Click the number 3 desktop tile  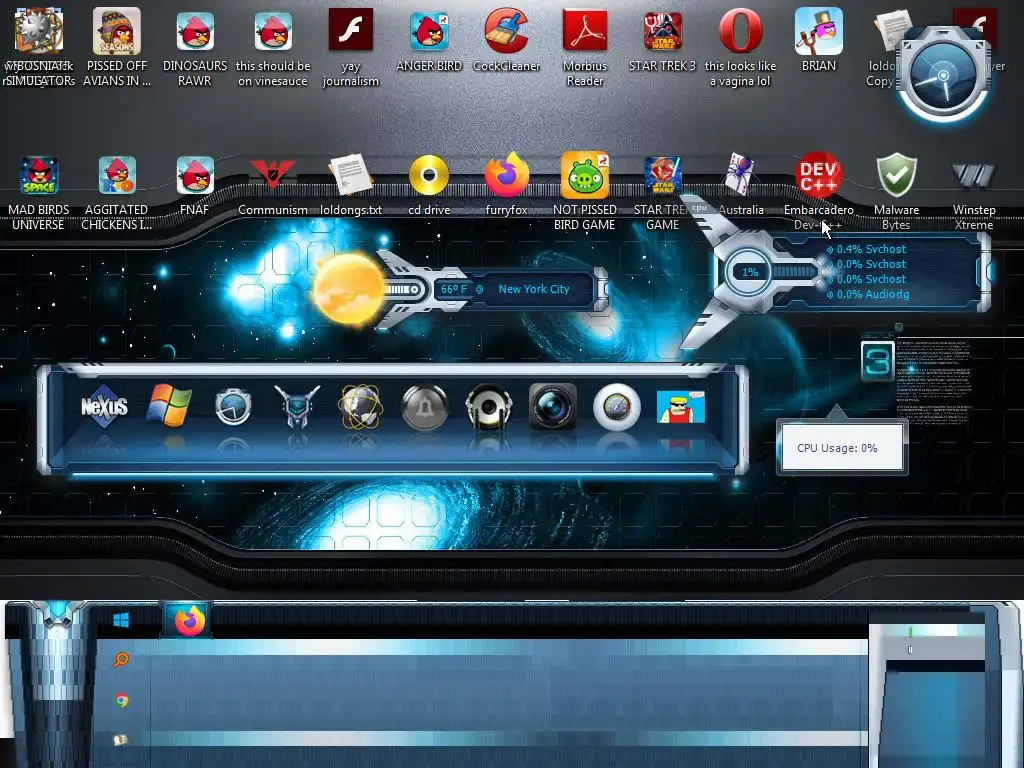[877, 361]
